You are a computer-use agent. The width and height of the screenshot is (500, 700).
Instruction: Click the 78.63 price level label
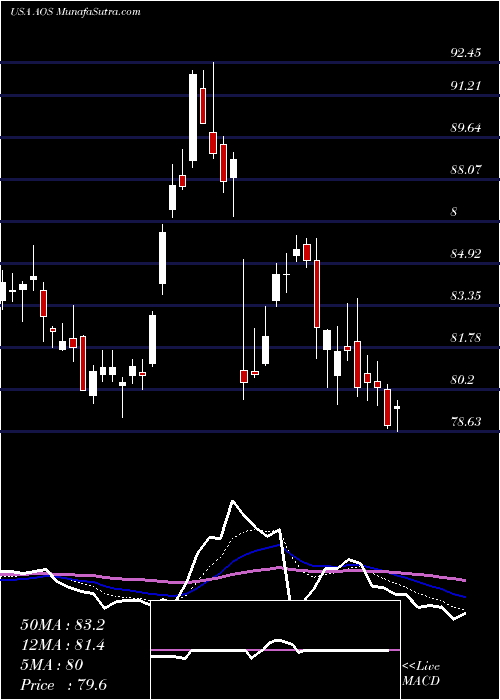466,421
